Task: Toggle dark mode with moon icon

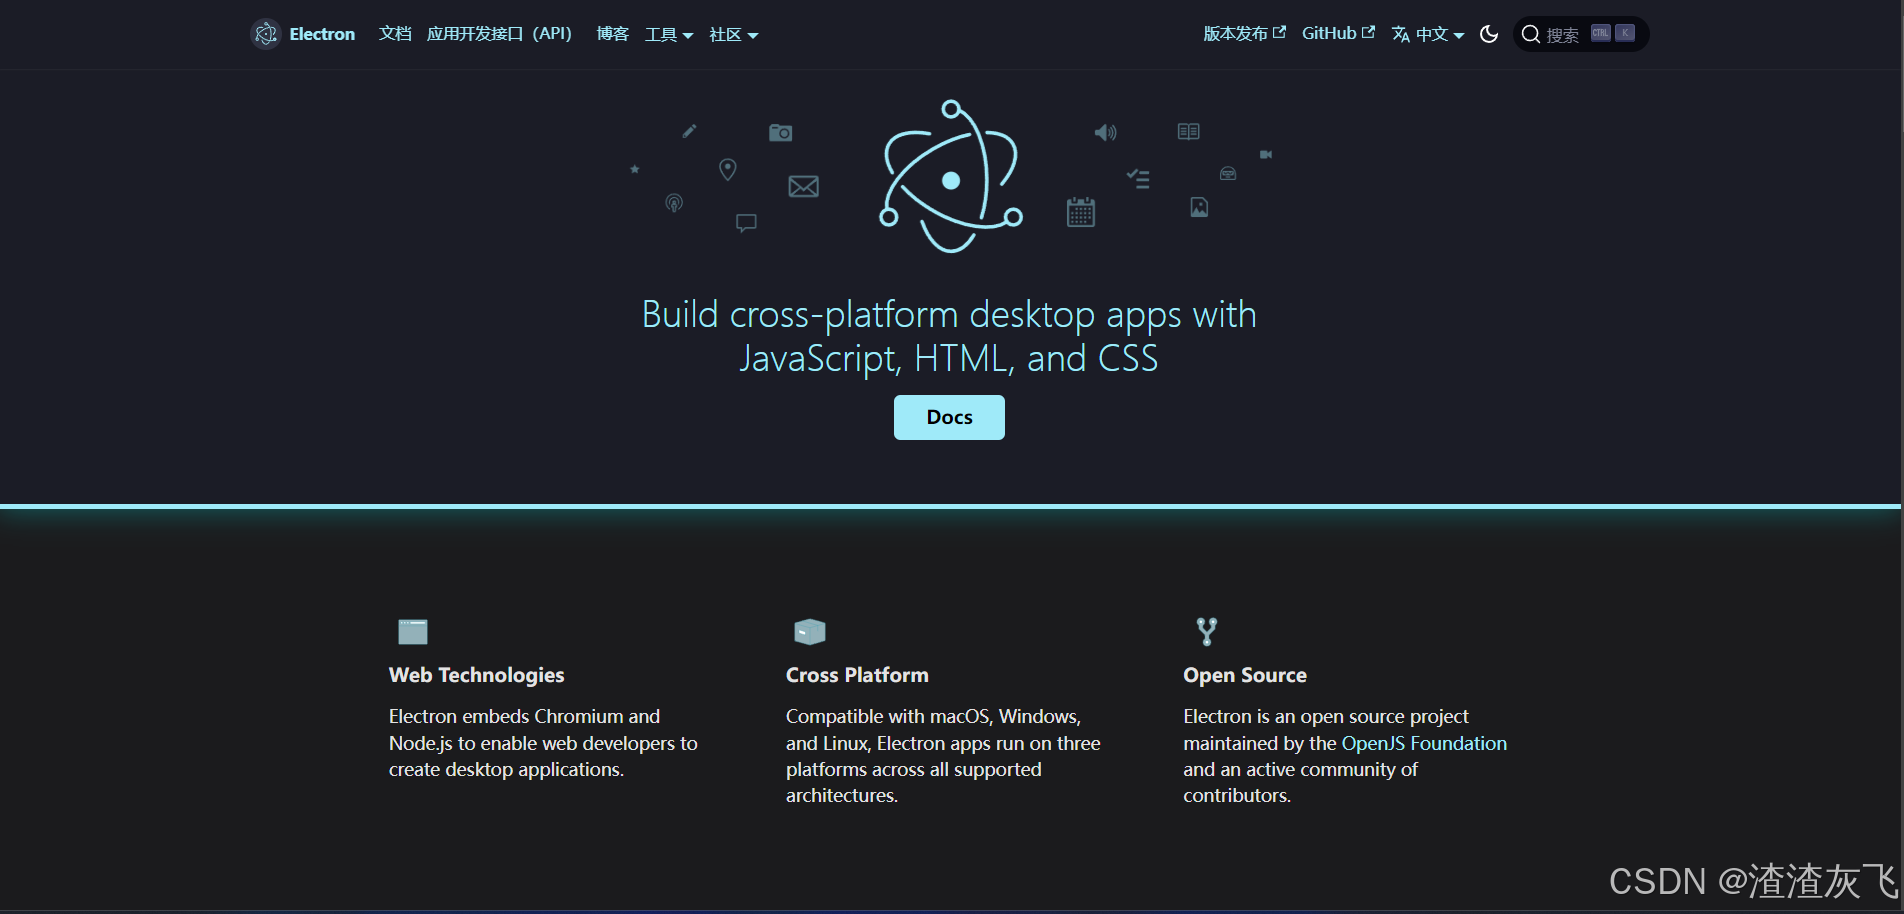Action: pos(1489,34)
